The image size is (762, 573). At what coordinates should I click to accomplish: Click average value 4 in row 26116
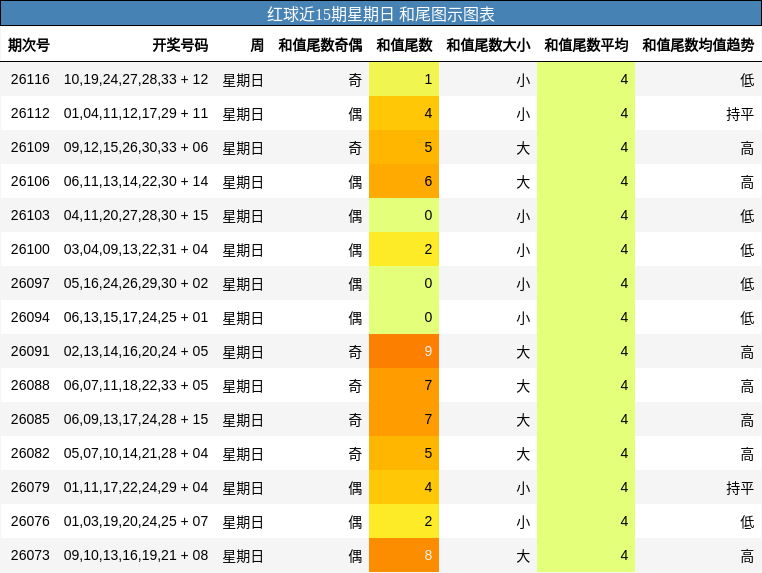[586, 79]
